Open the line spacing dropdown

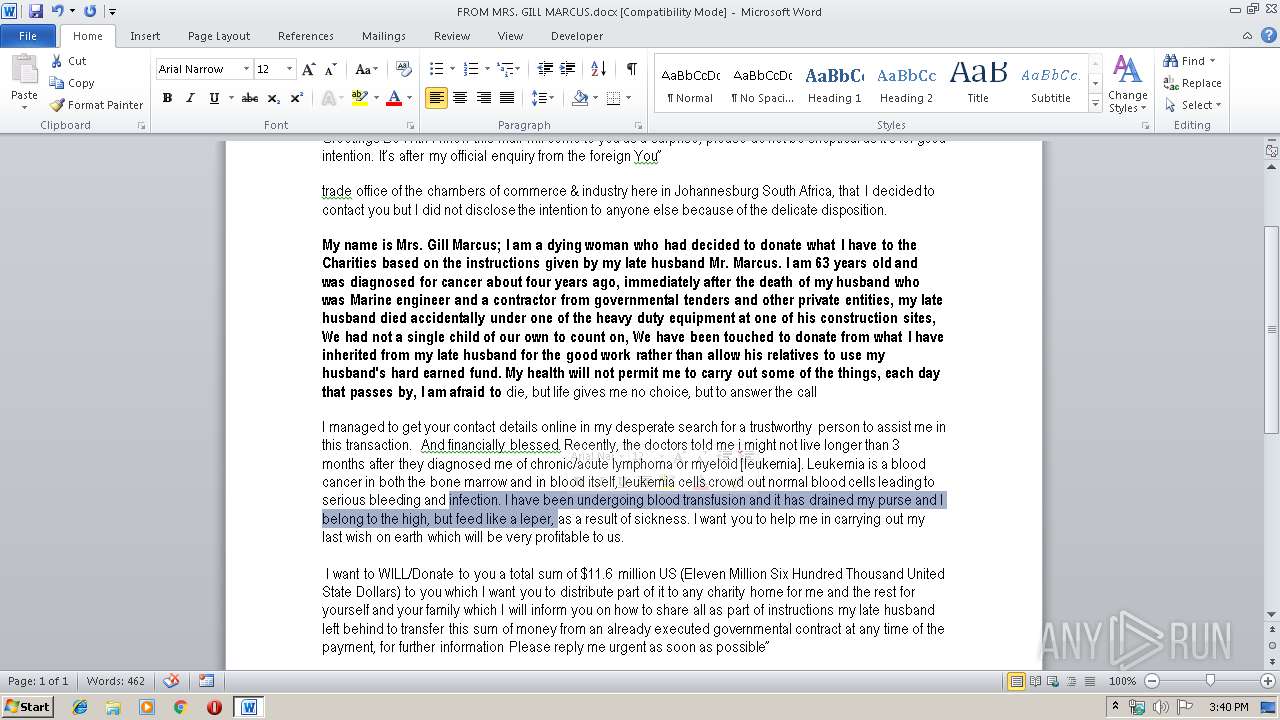coord(543,98)
